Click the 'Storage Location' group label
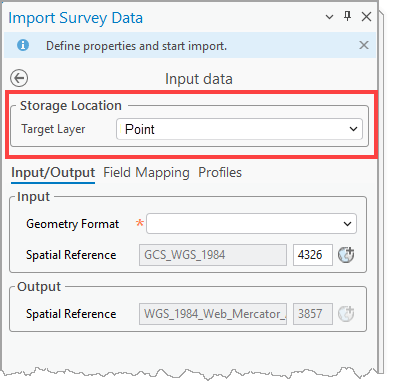The width and height of the screenshot is (394, 383). tap(71, 106)
